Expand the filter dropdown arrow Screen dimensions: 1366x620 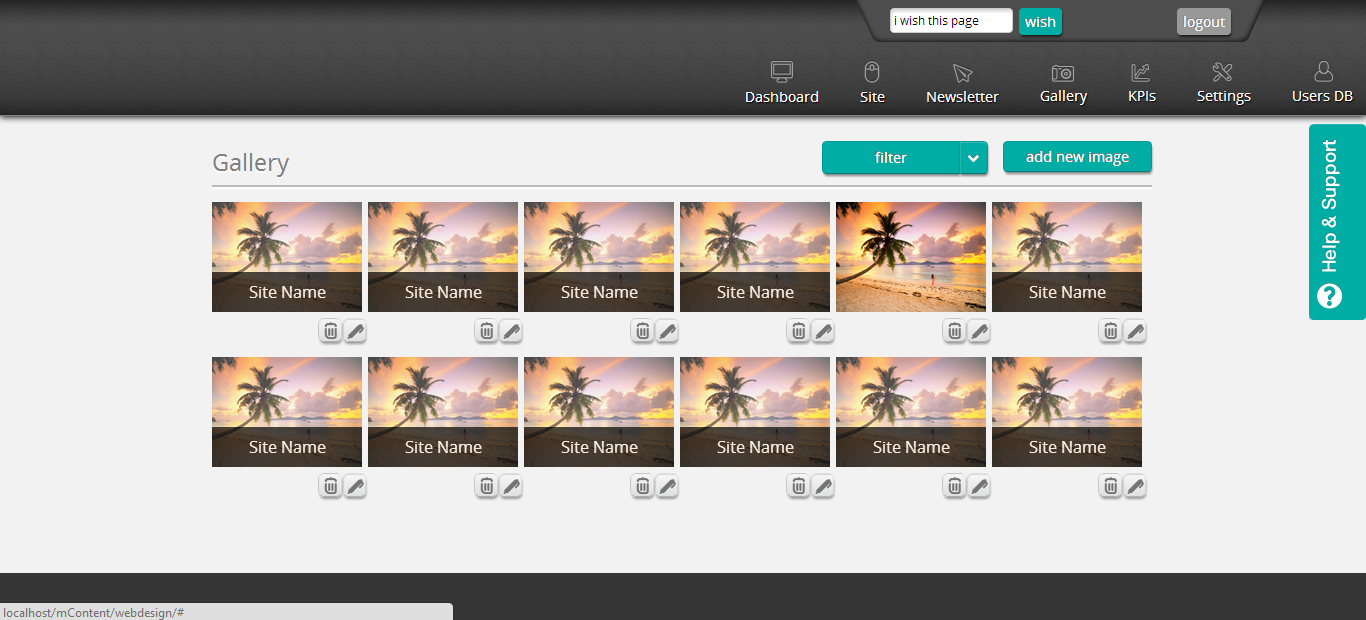point(973,158)
